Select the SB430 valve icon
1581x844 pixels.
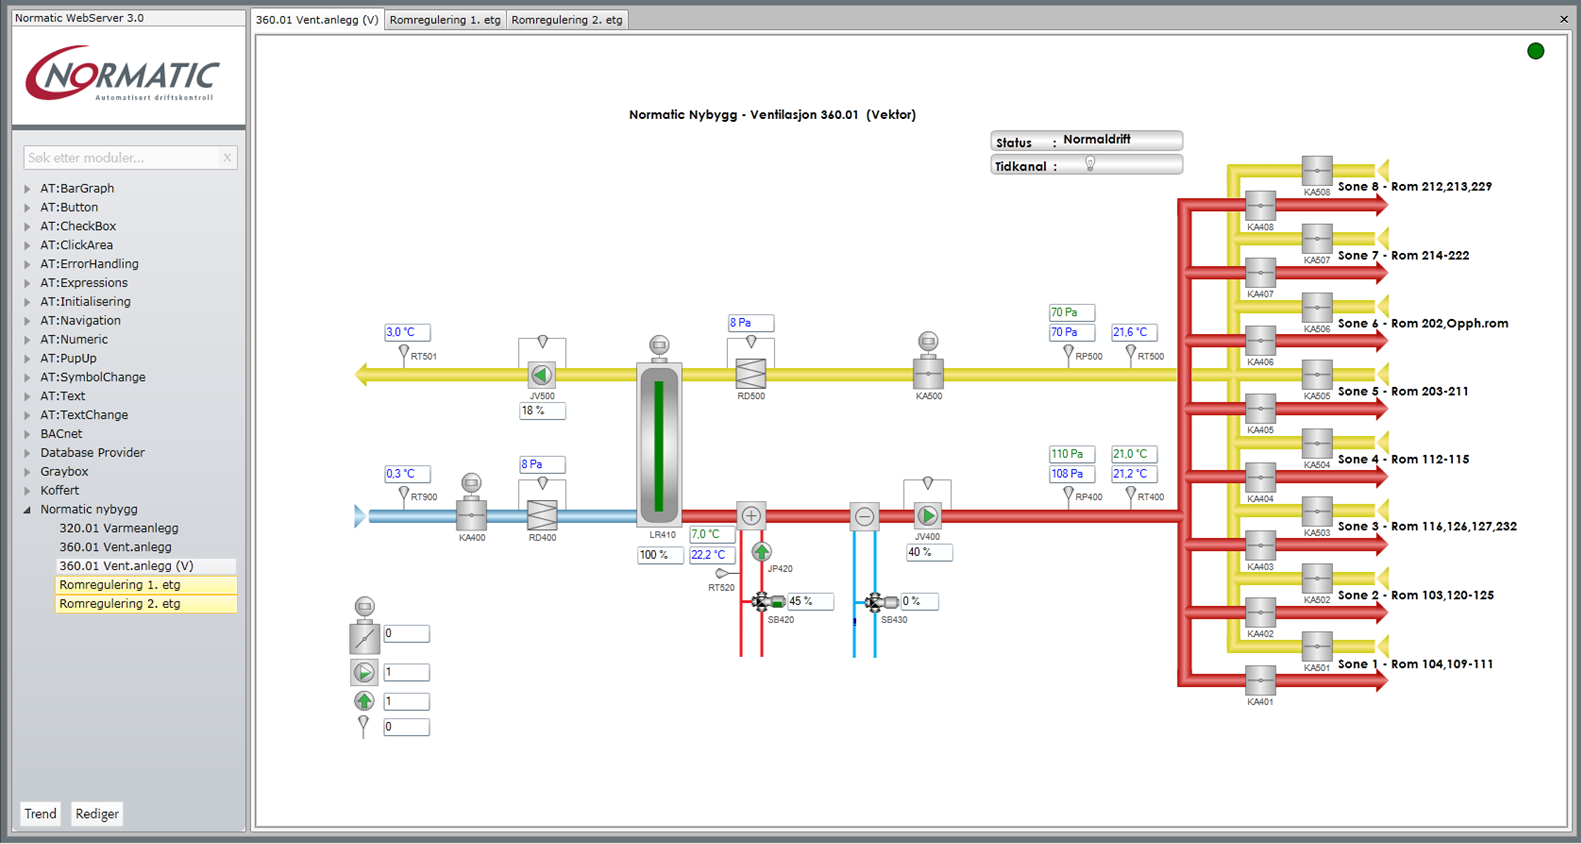[x=880, y=602]
